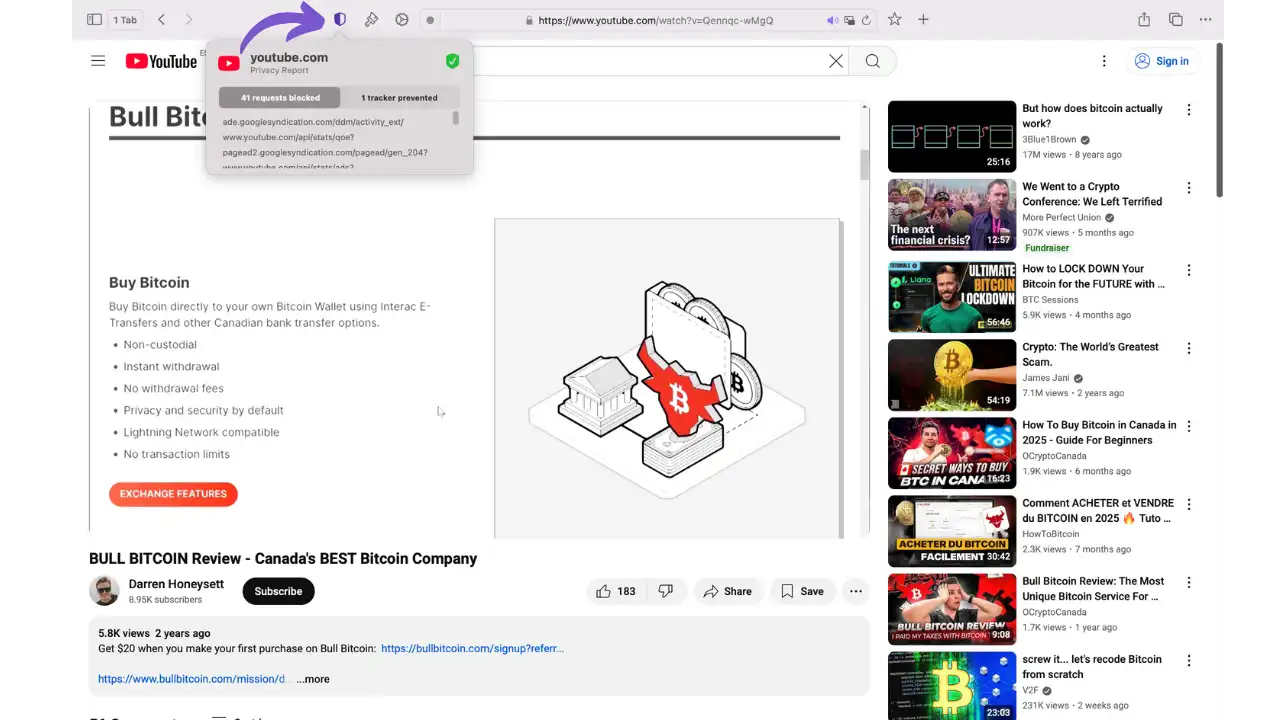
Task: Open the Privacy Report shield icon
Action: (x=340, y=19)
